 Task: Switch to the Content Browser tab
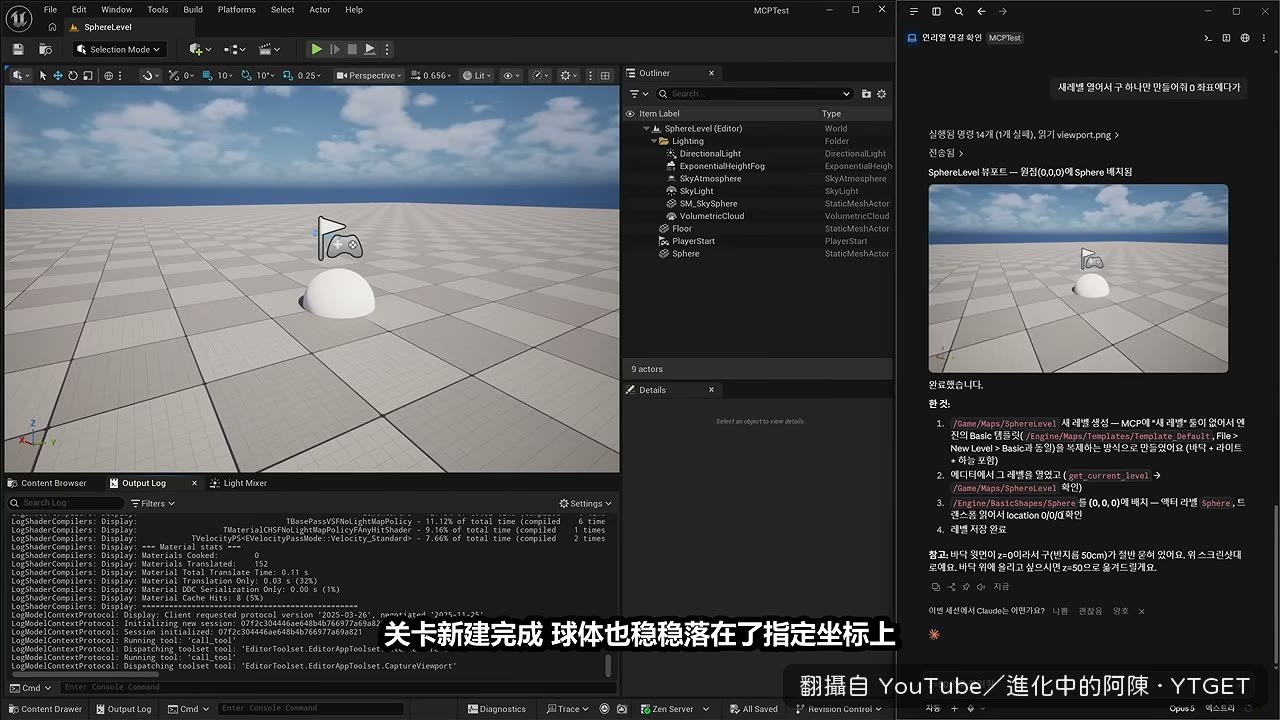pyautogui.click(x=53, y=483)
